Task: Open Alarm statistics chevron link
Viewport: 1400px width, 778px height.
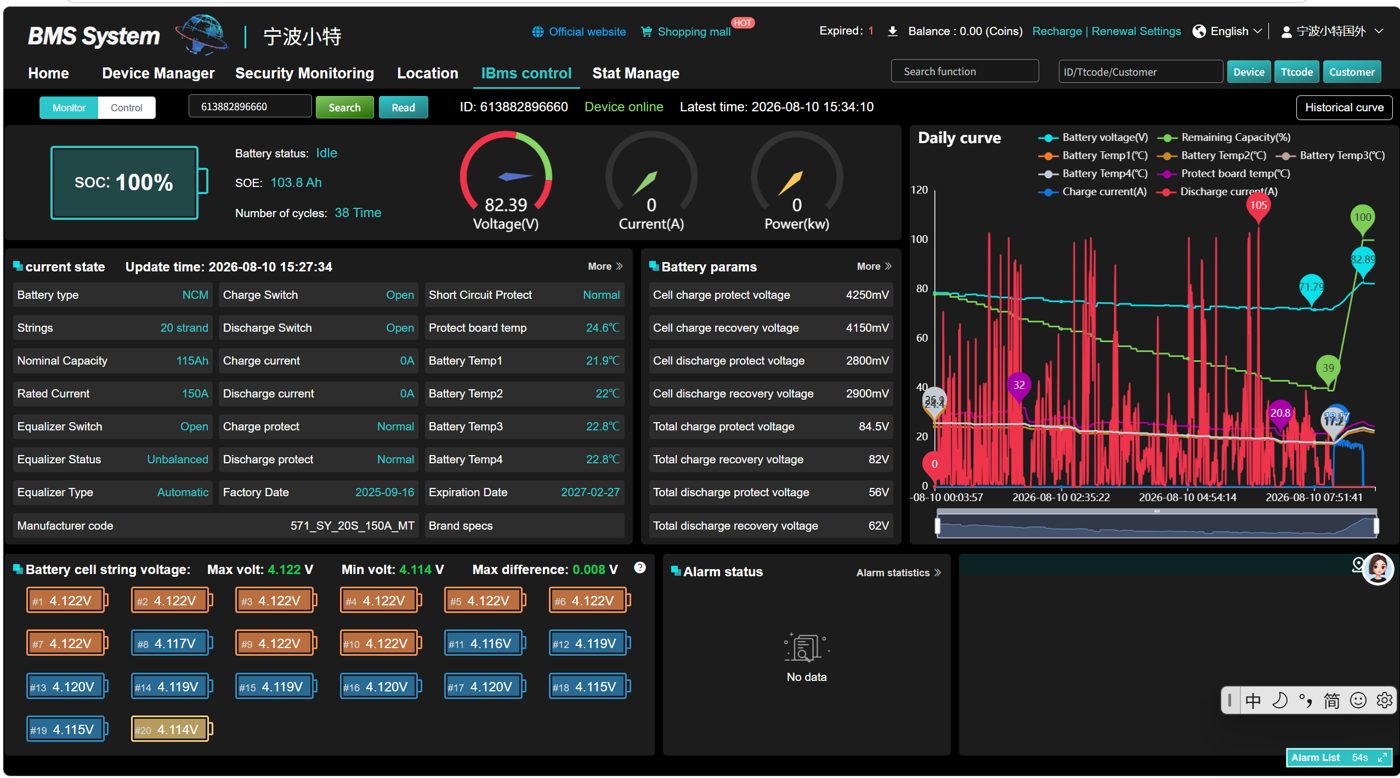Action: [898, 573]
